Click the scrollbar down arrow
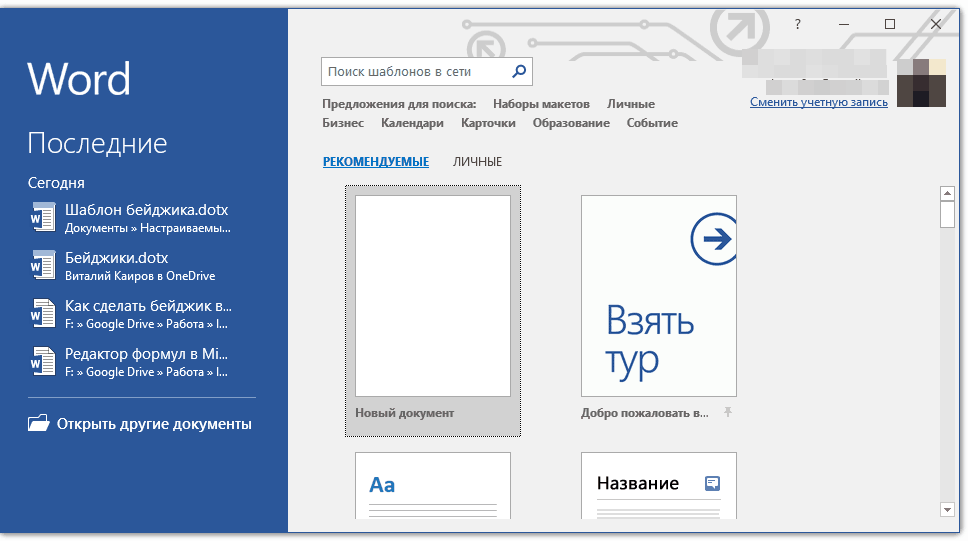The image size is (968, 541). pyautogui.click(x=947, y=510)
